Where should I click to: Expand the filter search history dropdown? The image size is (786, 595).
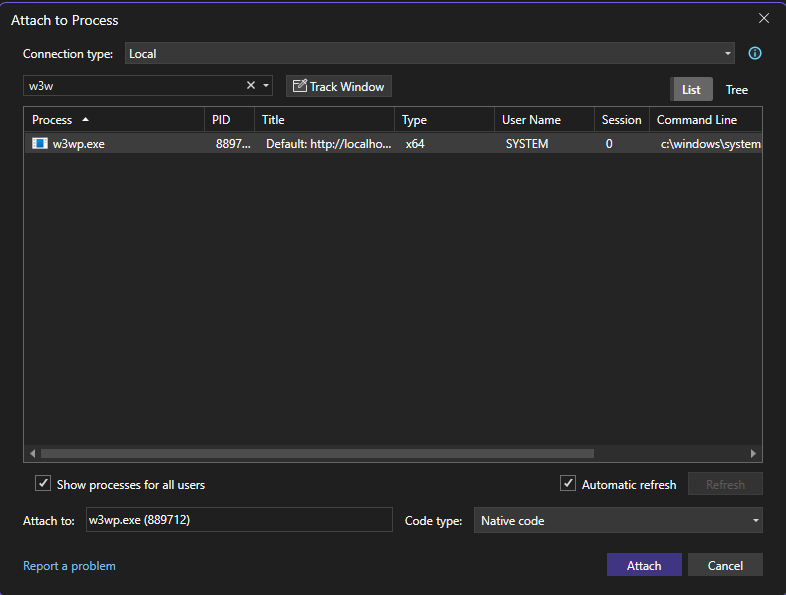coord(267,86)
